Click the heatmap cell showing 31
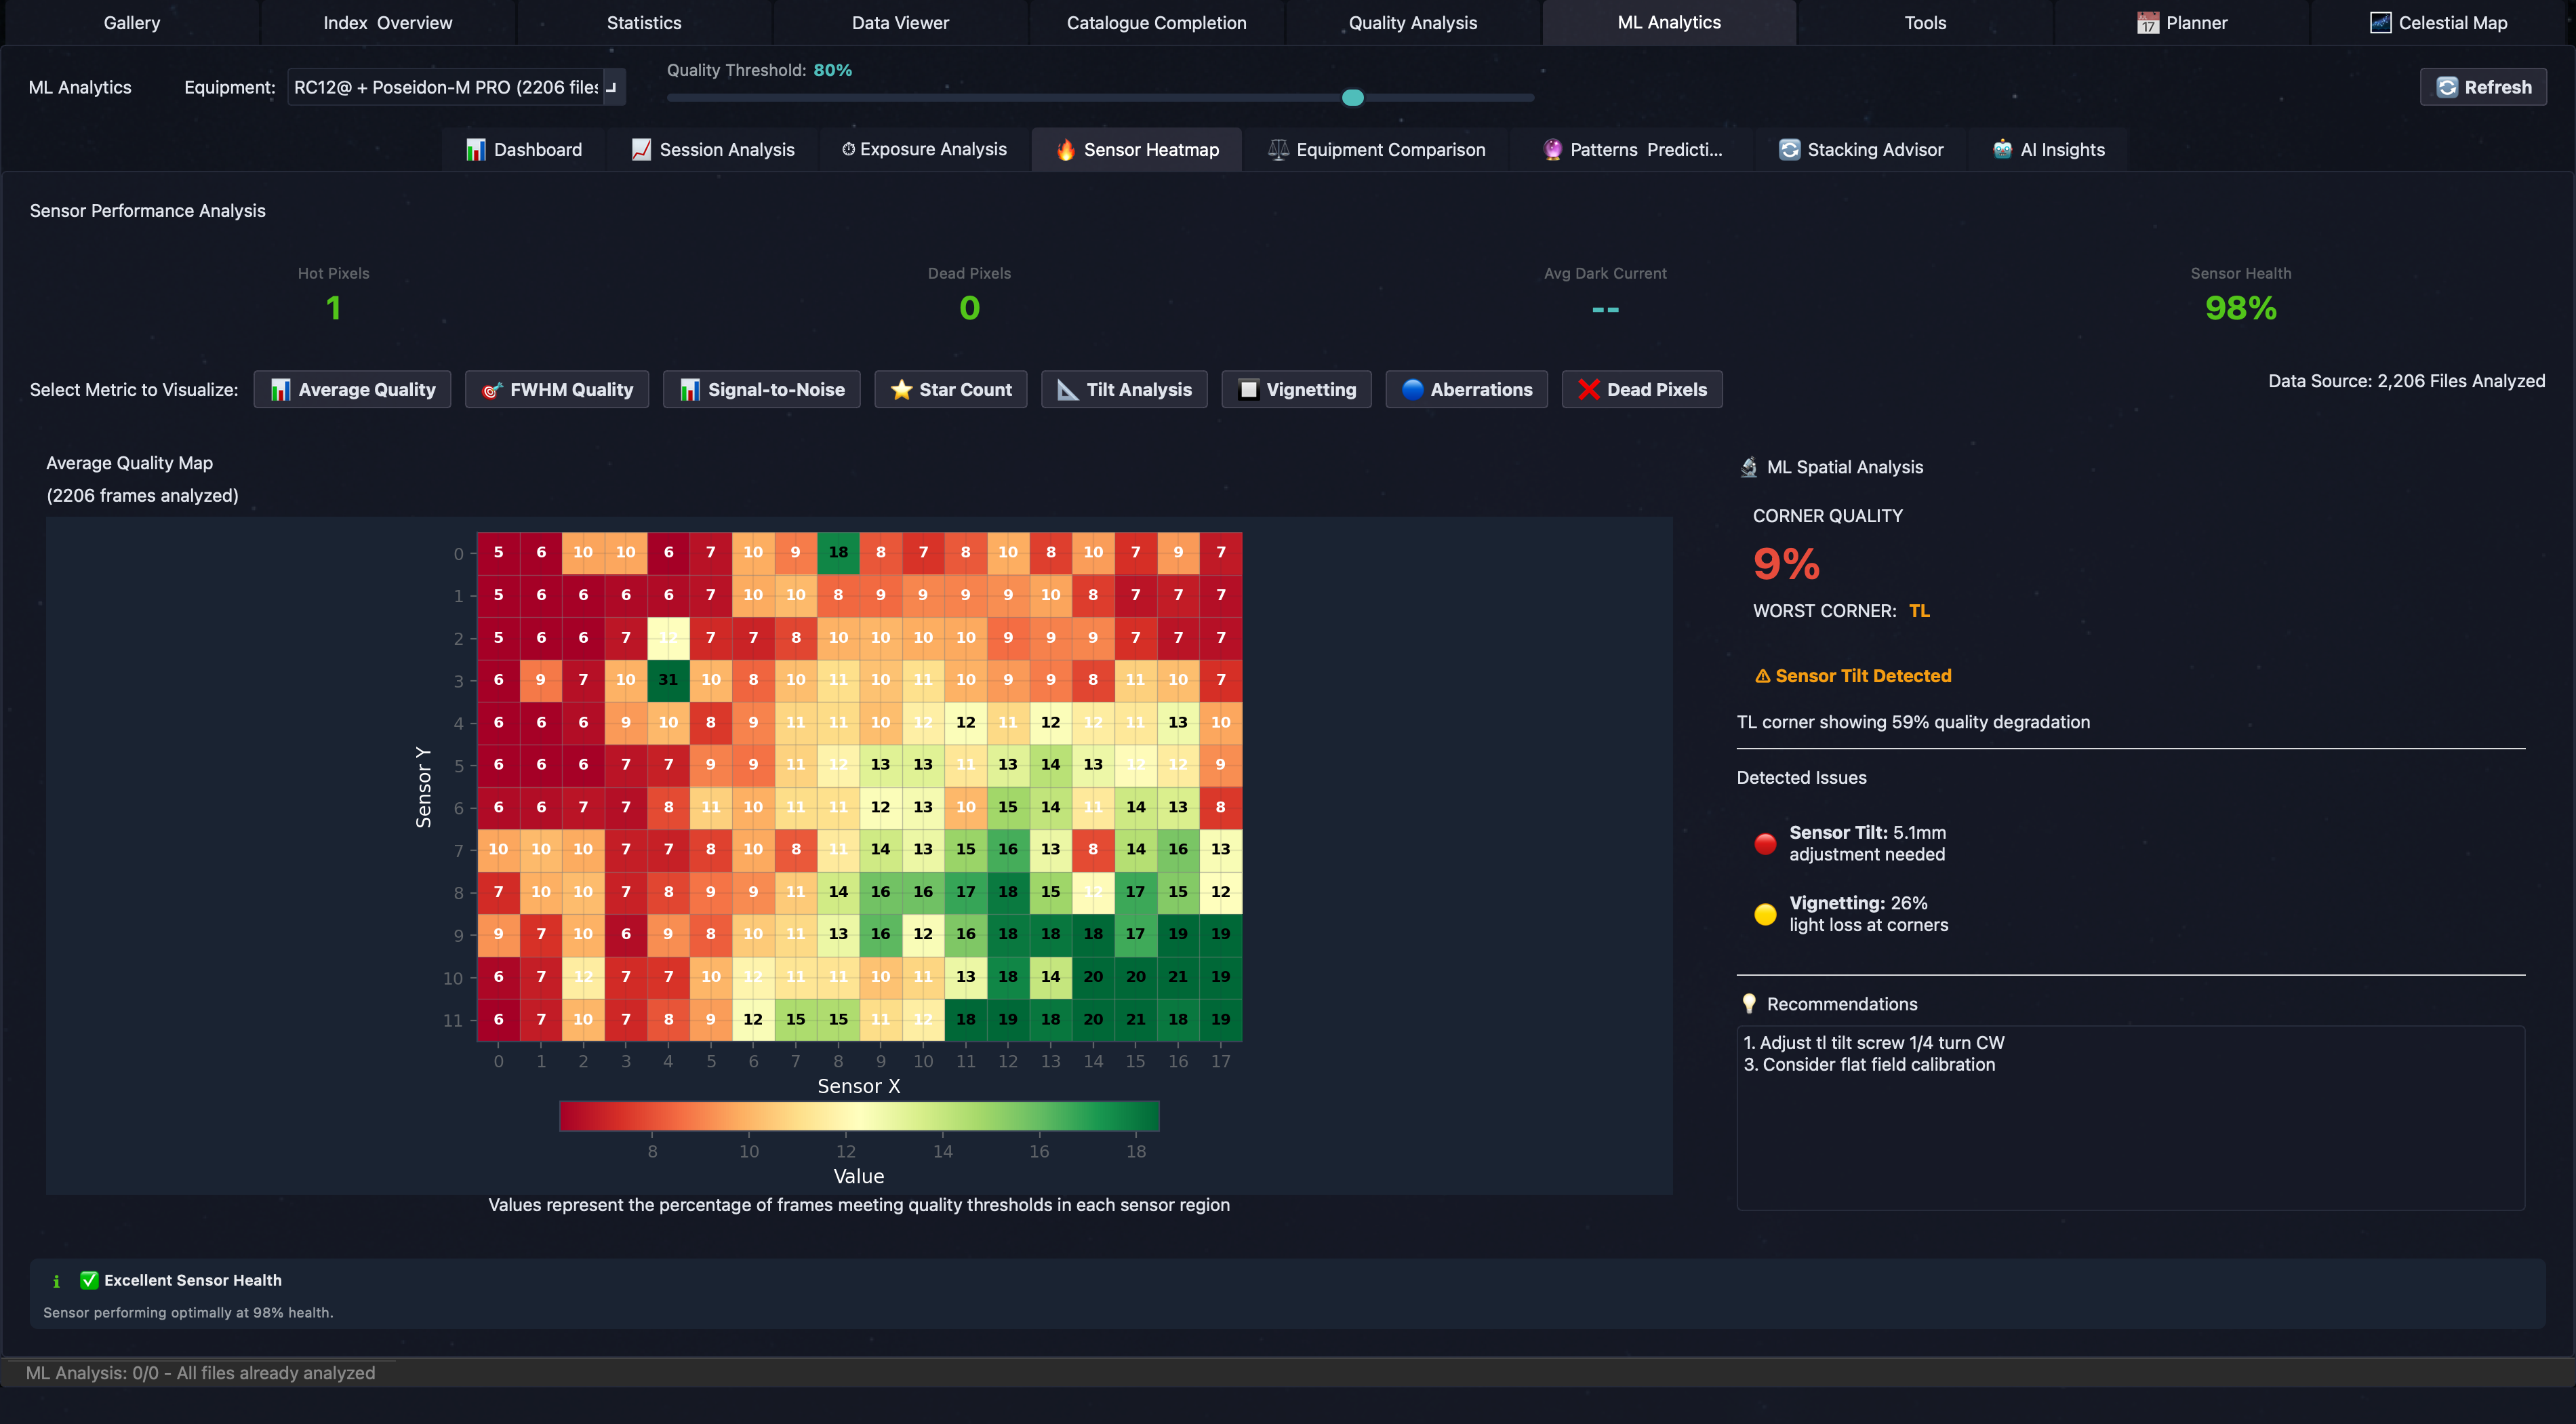 tap(668, 680)
